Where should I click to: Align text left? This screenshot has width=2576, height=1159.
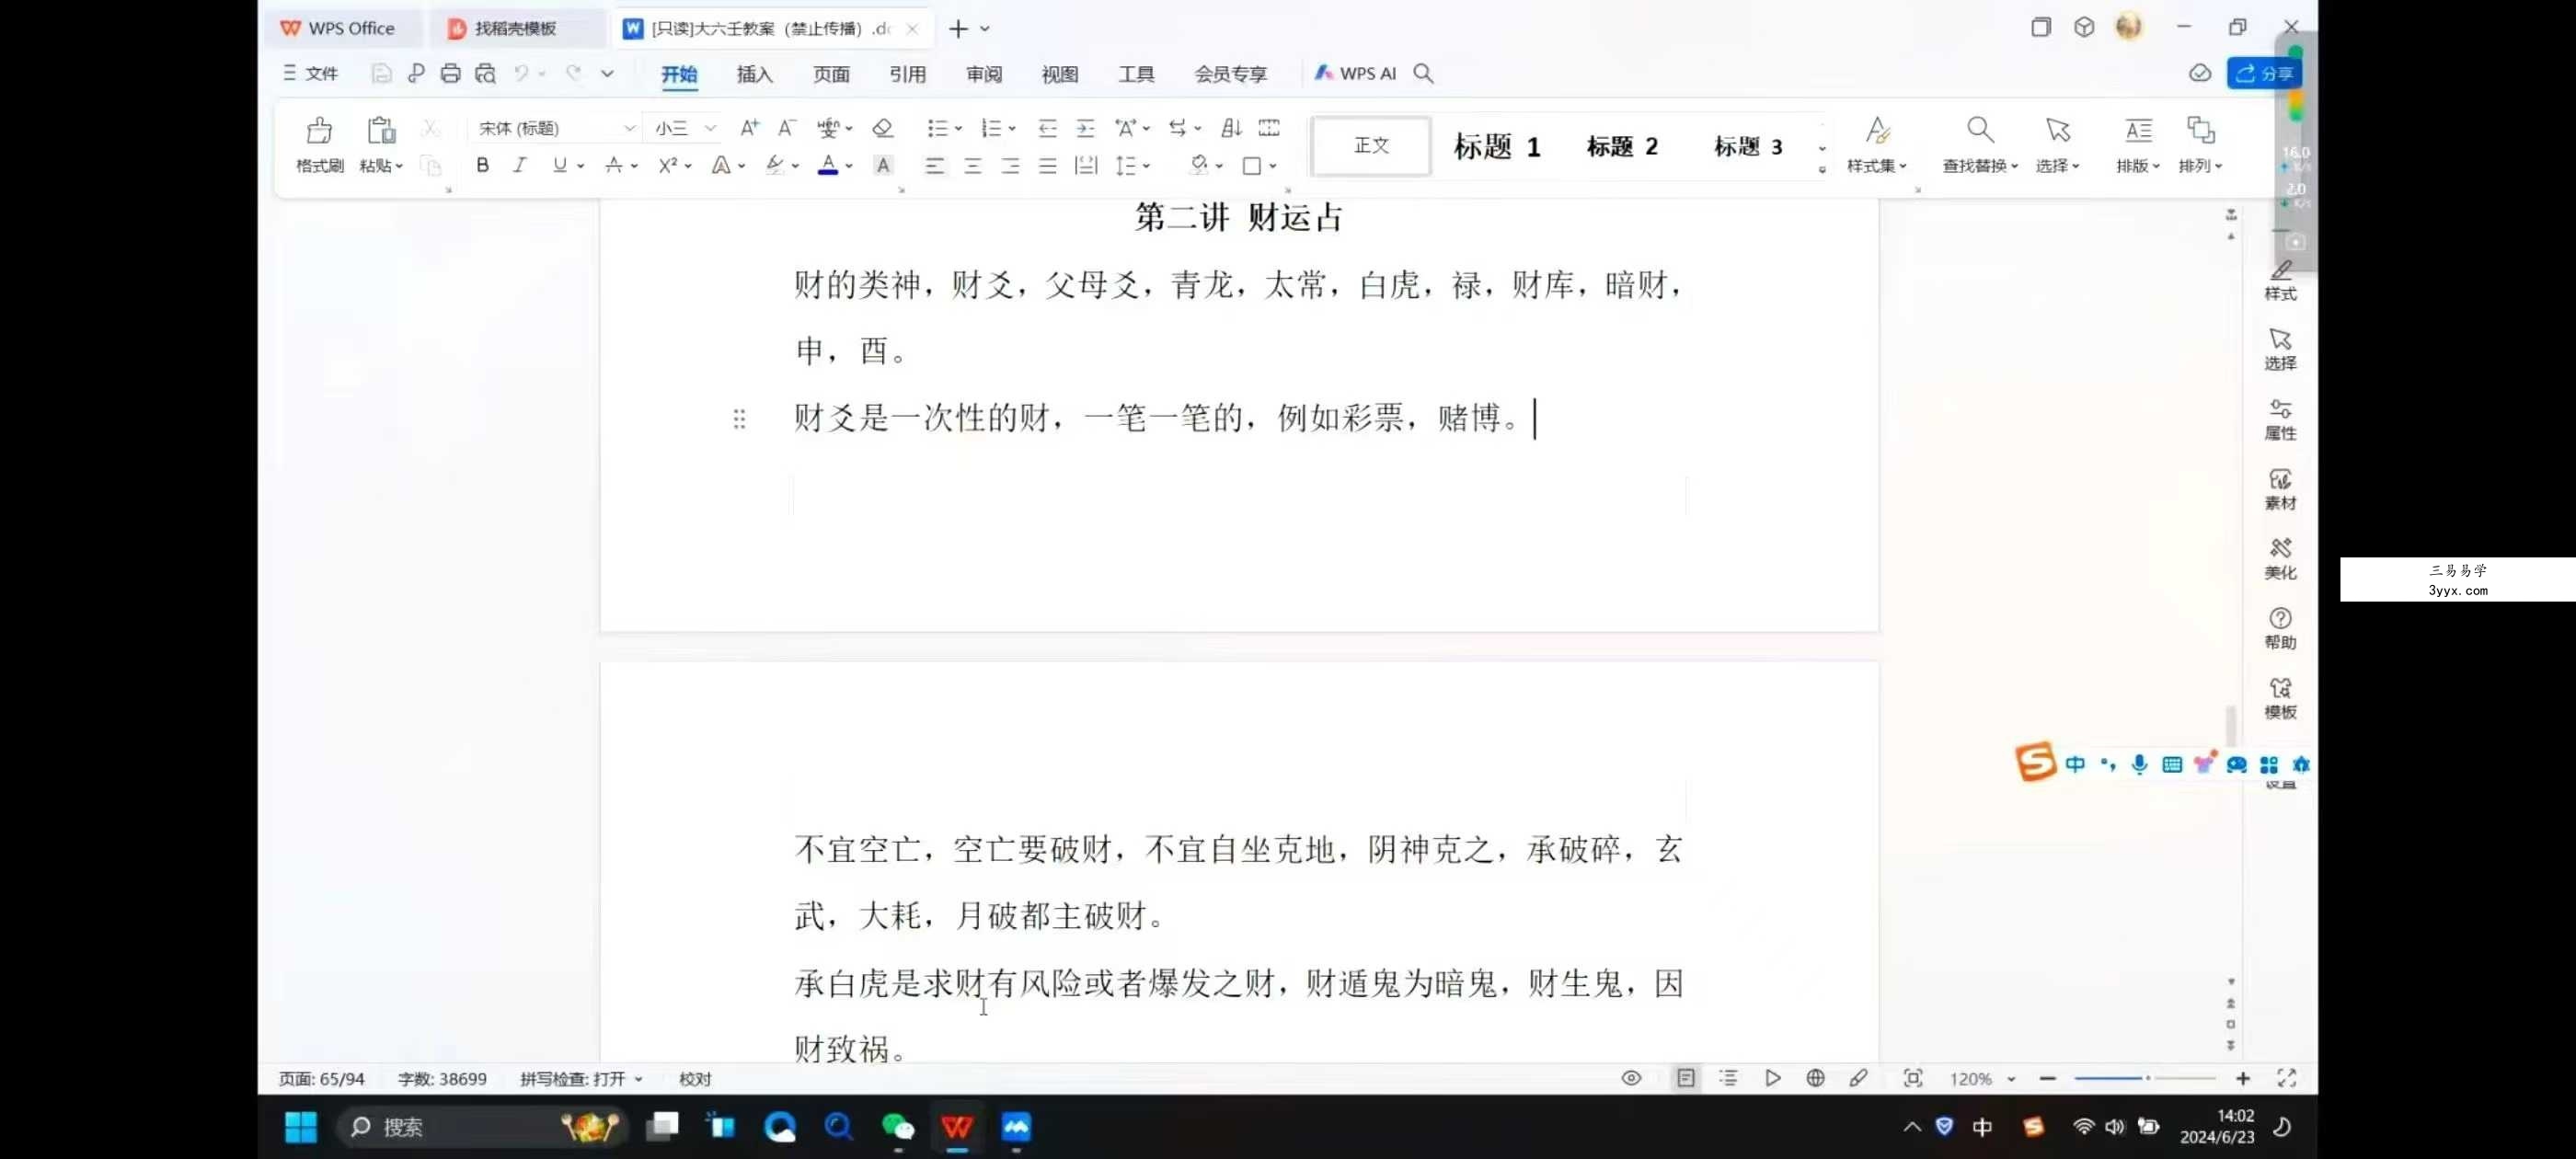[934, 166]
